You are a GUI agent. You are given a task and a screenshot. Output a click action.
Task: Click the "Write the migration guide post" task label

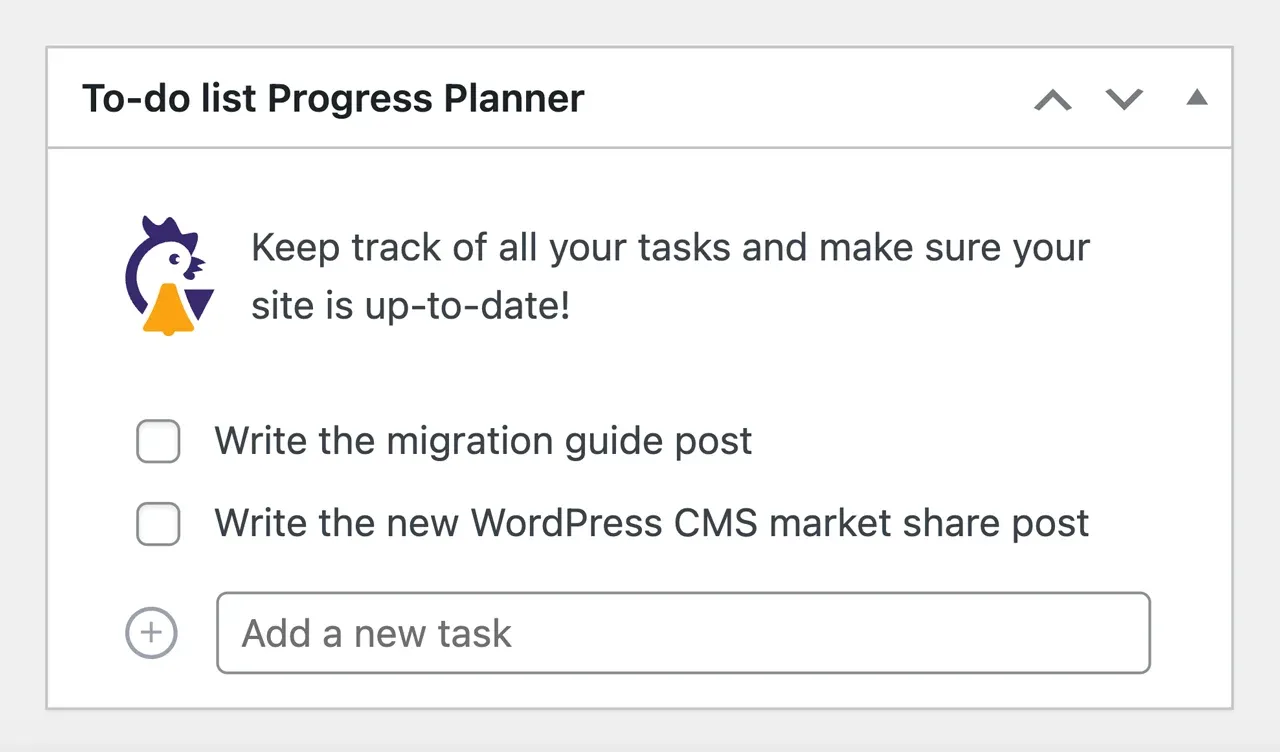[483, 441]
